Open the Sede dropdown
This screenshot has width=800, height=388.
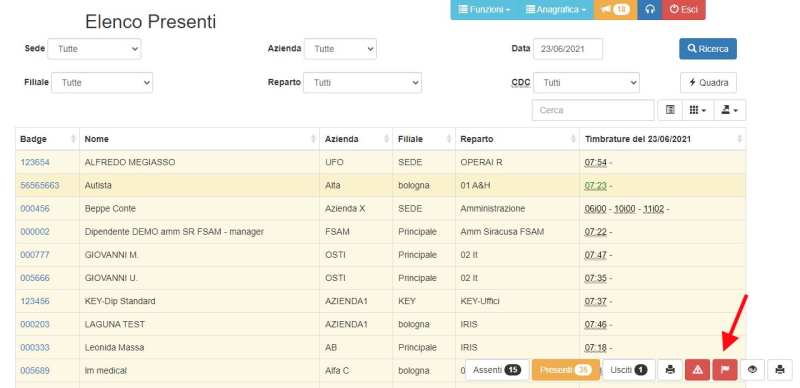(x=94, y=49)
